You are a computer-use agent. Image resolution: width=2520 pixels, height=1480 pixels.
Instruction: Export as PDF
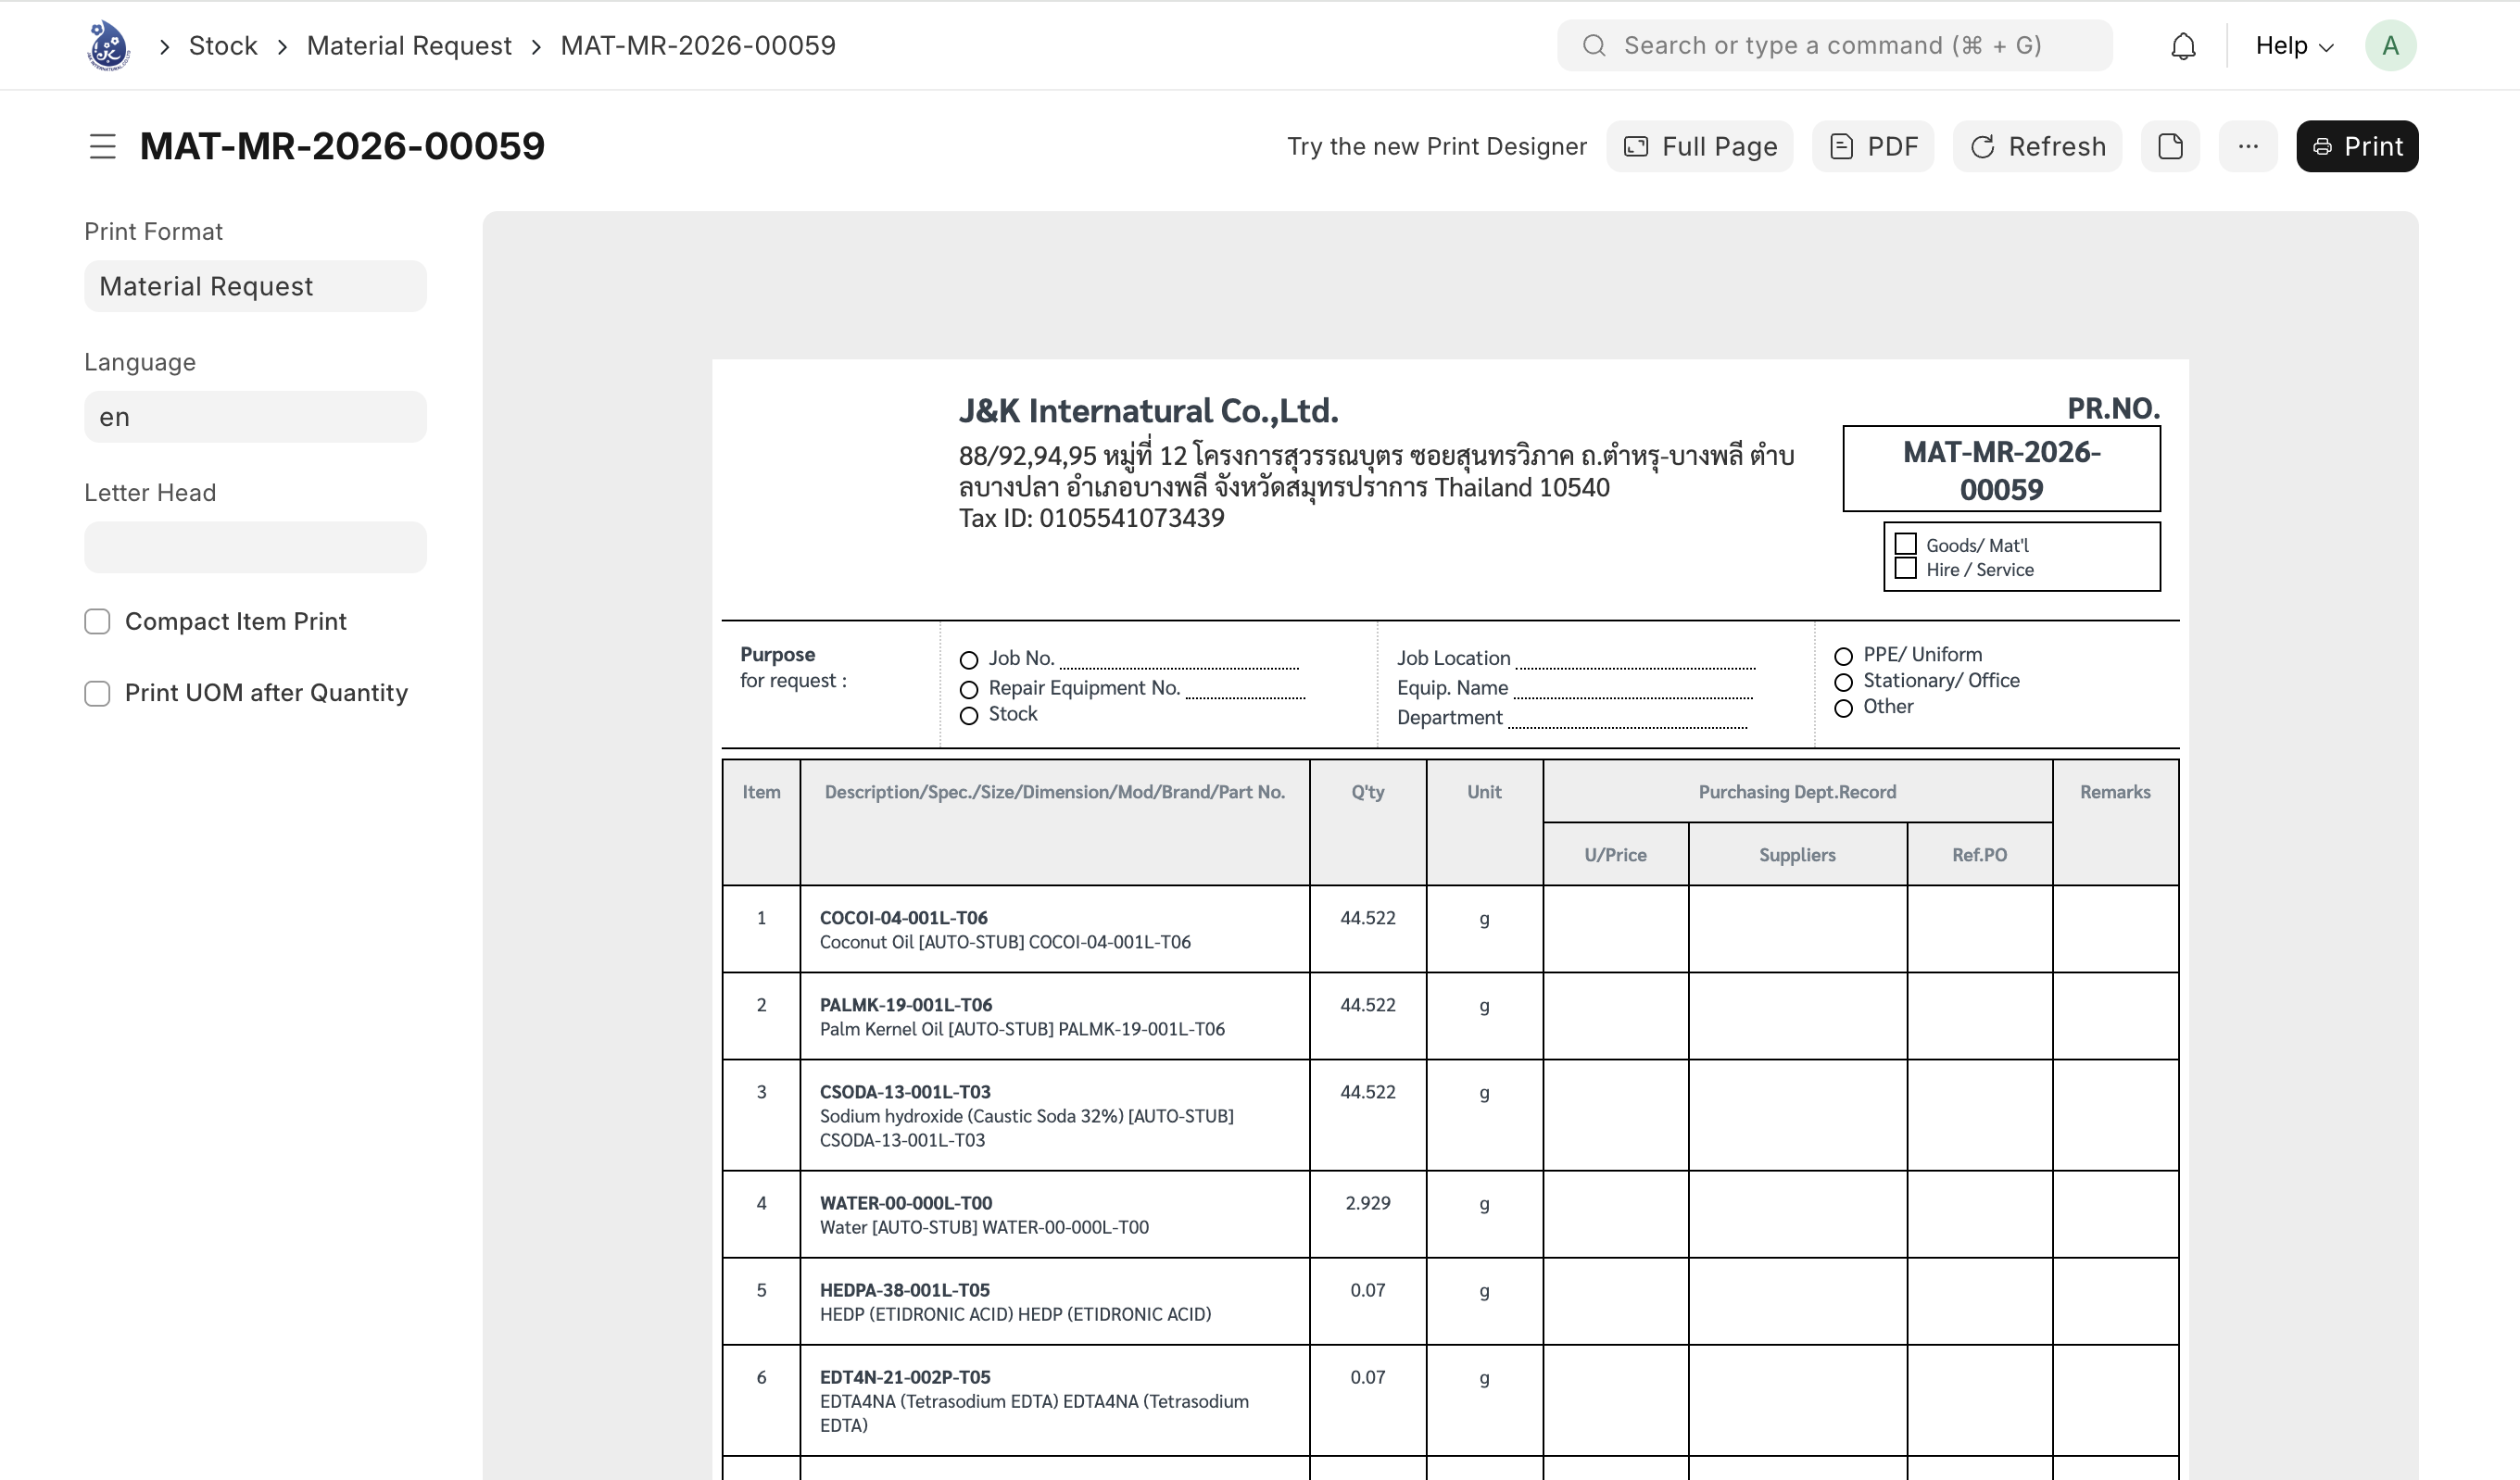(x=1873, y=146)
